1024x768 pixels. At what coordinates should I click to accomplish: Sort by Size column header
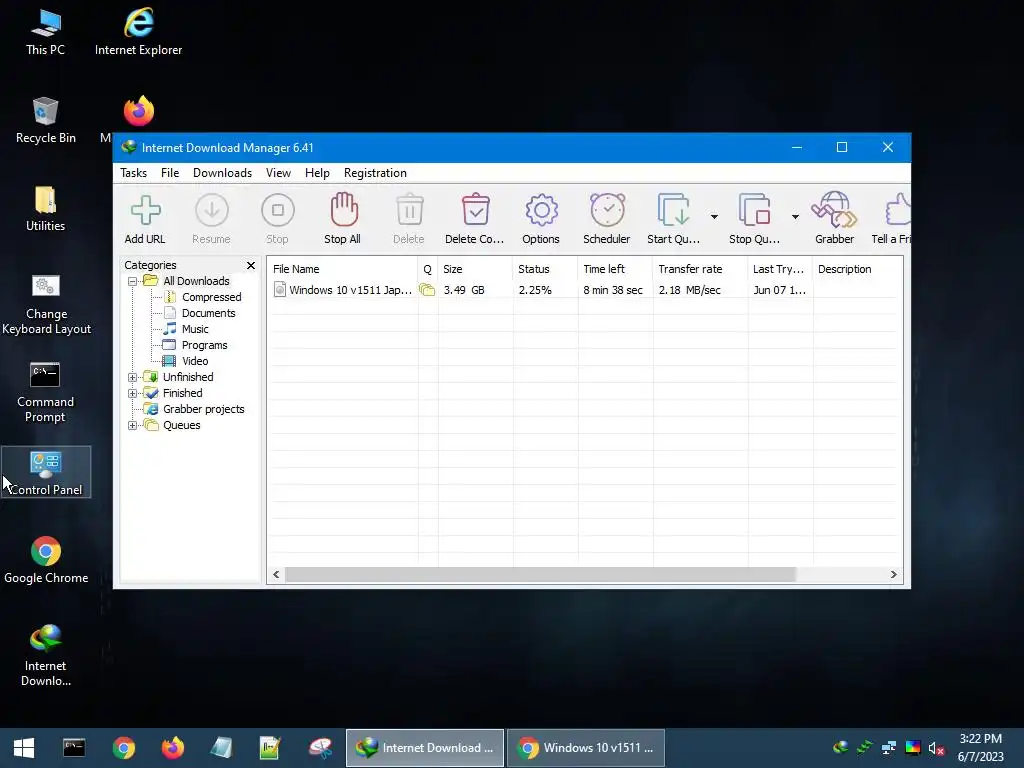click(x=475, y=269)
